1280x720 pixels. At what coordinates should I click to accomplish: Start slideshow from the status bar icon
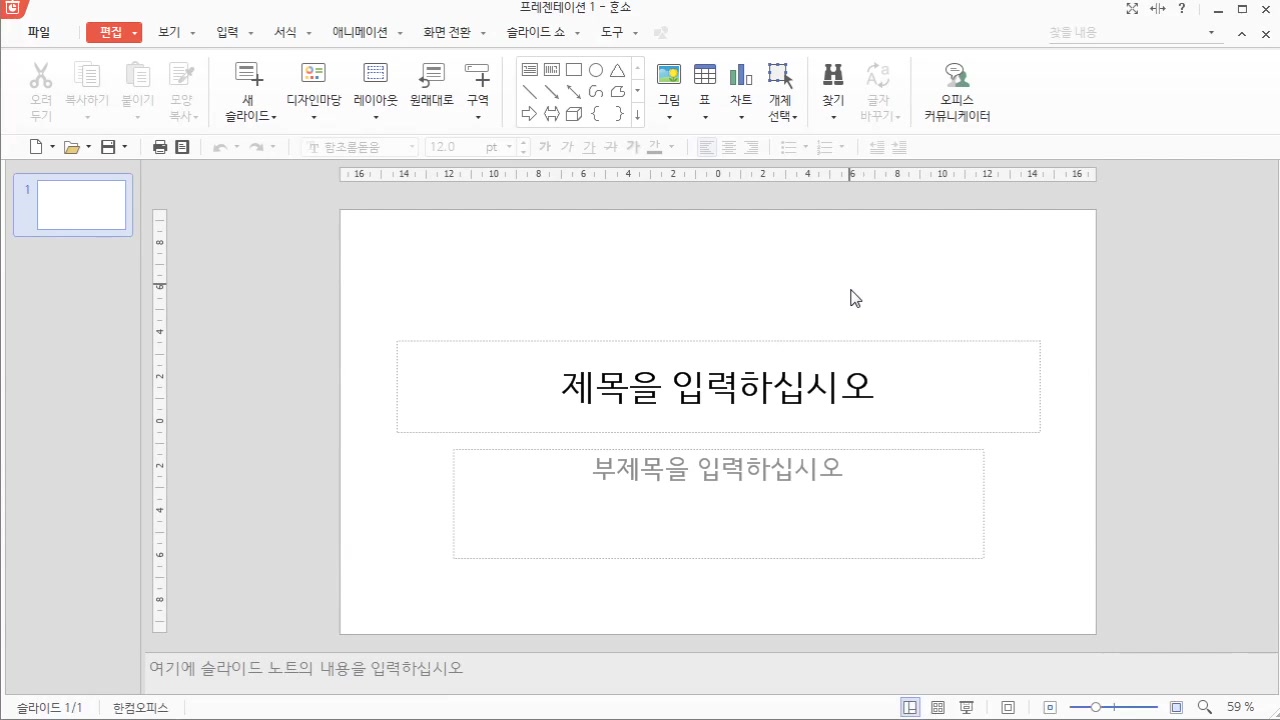[x=966, y=707]
